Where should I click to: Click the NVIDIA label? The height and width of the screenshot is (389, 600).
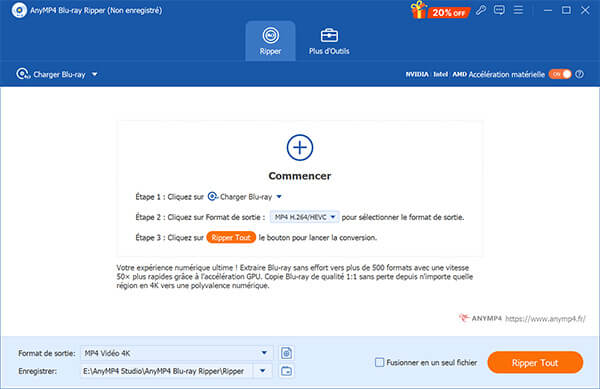coord(417,74)
